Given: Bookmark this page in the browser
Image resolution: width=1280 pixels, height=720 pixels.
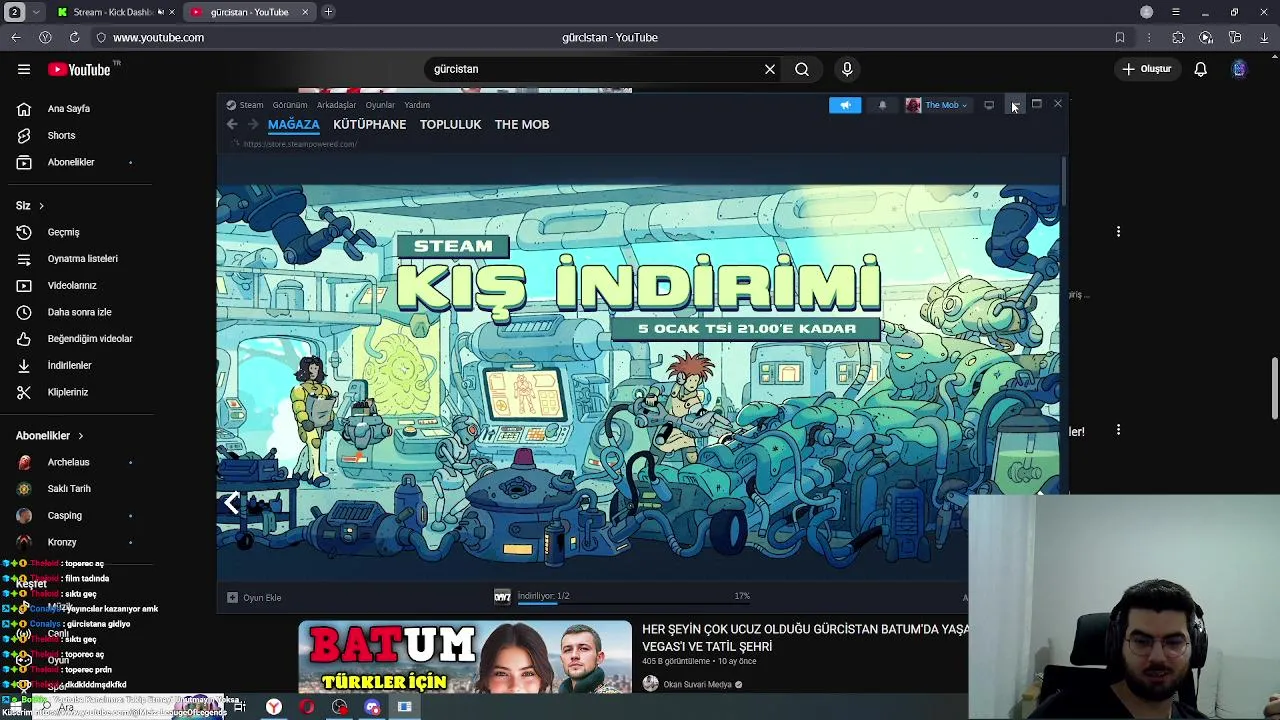Looking at the screenshot, I should coord(1120,37).
